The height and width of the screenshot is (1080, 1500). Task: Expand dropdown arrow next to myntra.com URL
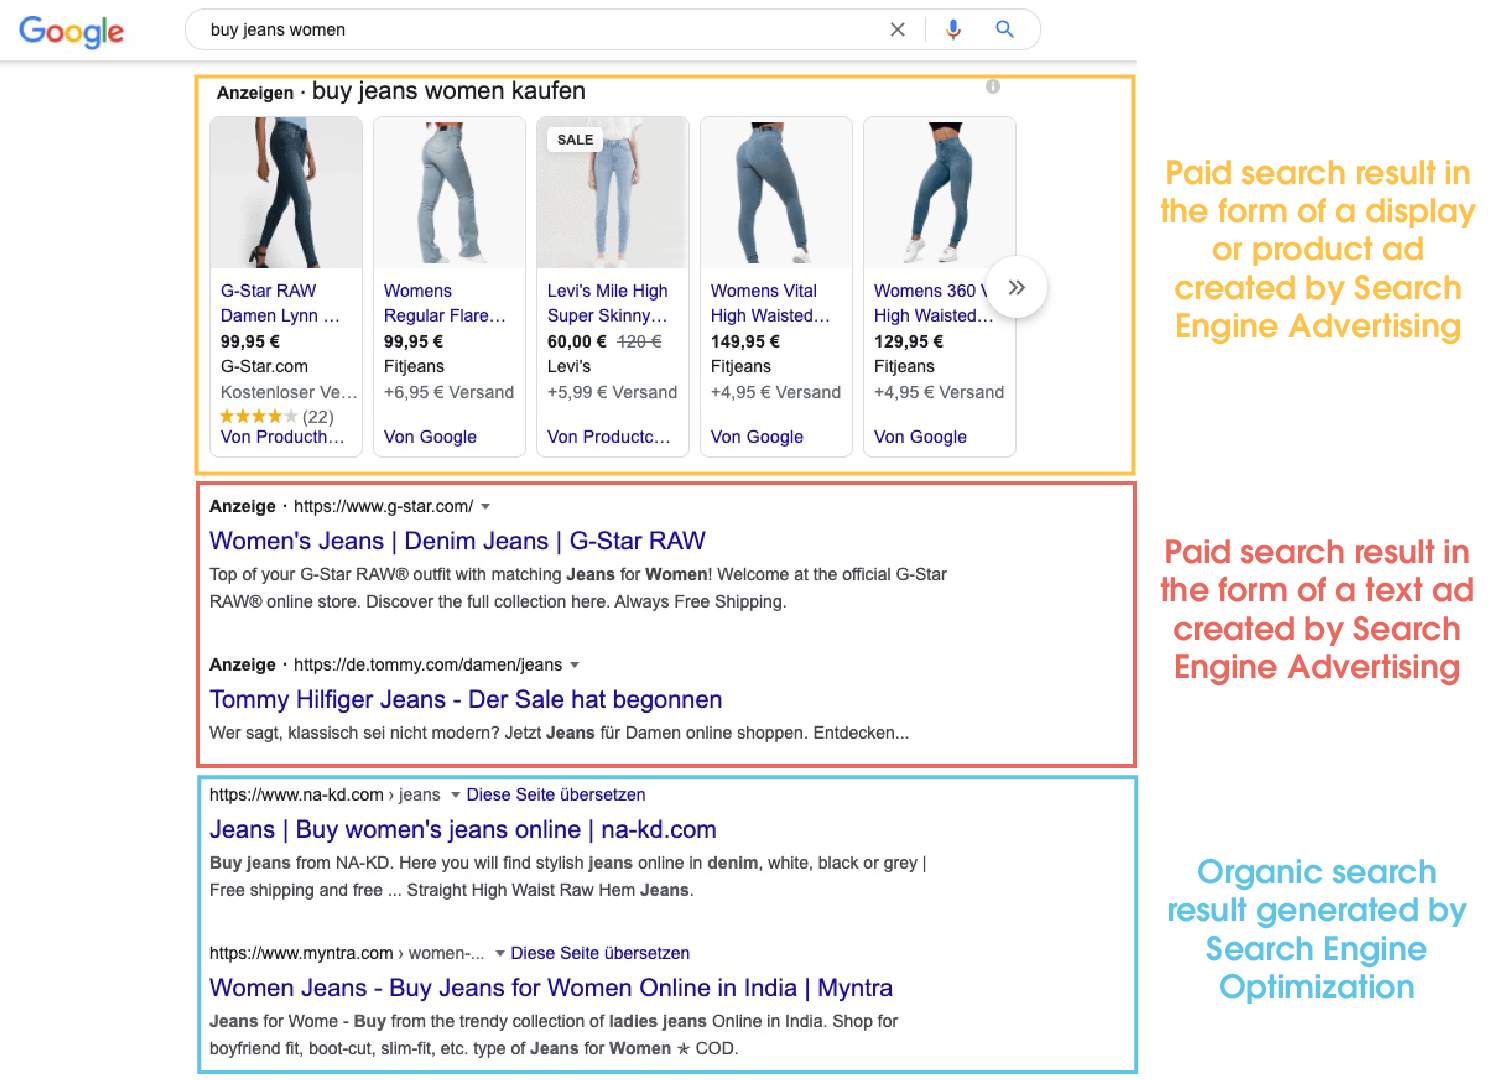pyautogui.click(x=500, y=954)
